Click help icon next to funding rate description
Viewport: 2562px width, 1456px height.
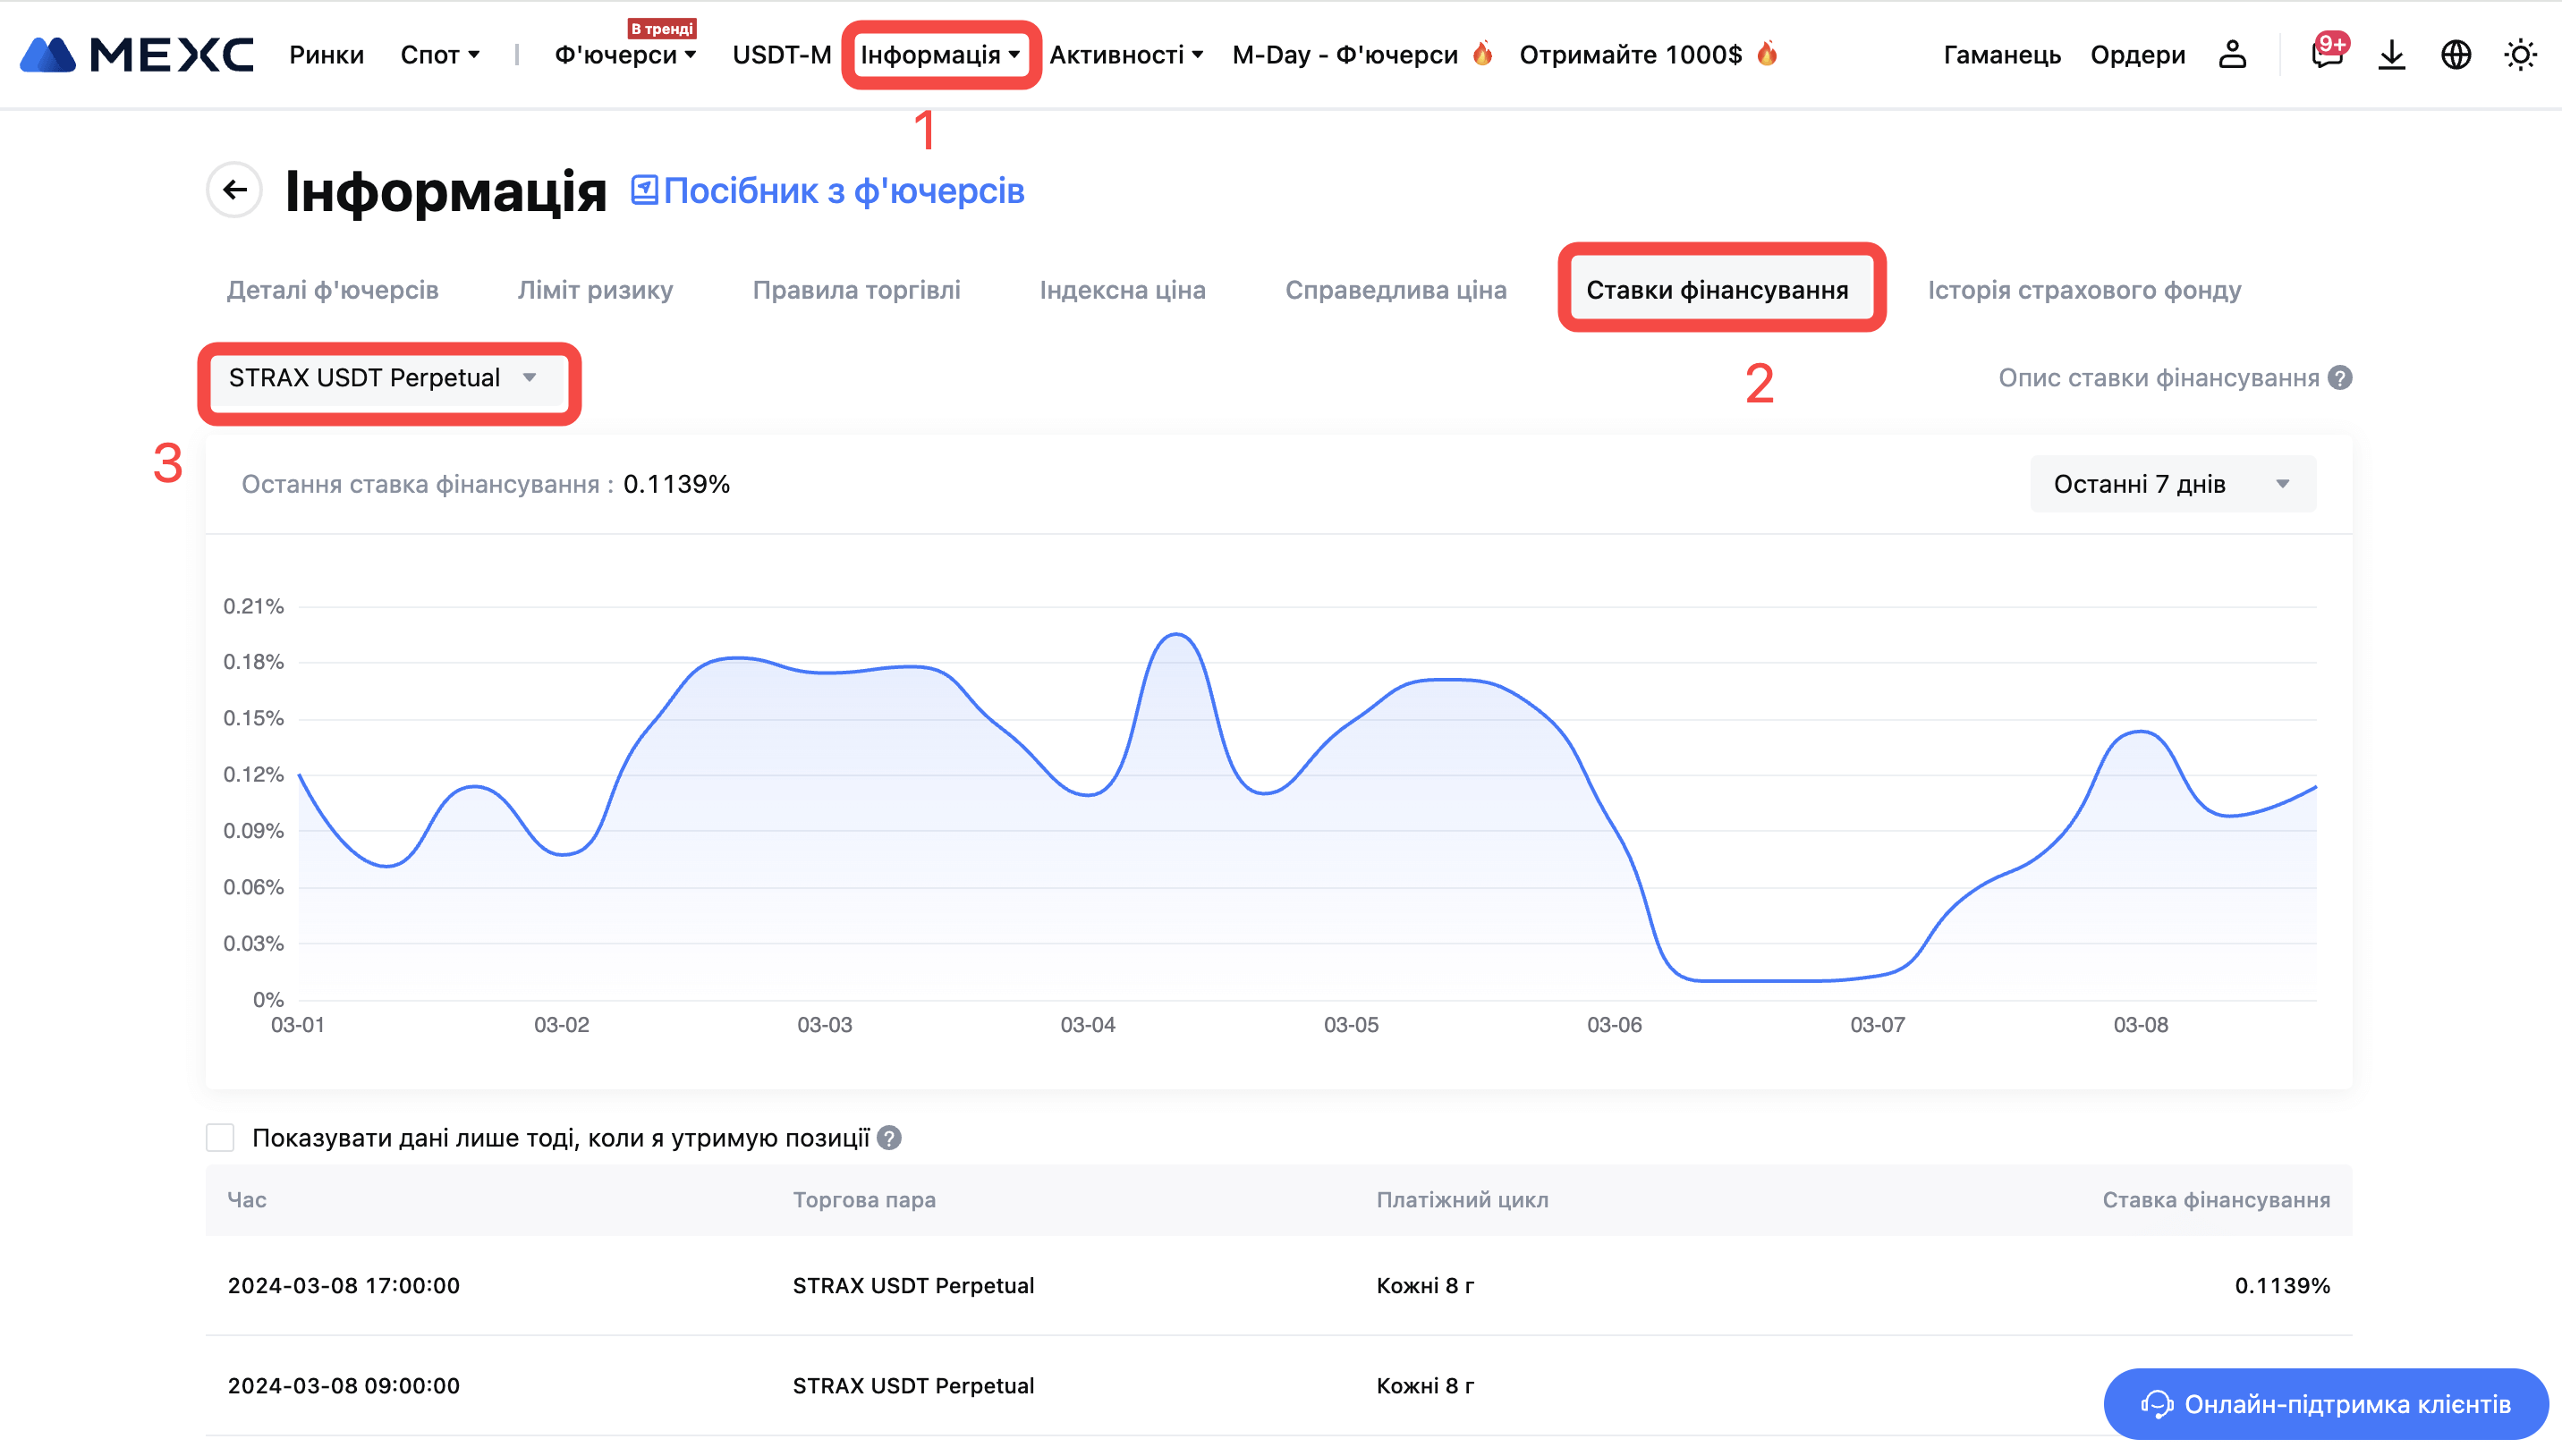(2340, 378)
